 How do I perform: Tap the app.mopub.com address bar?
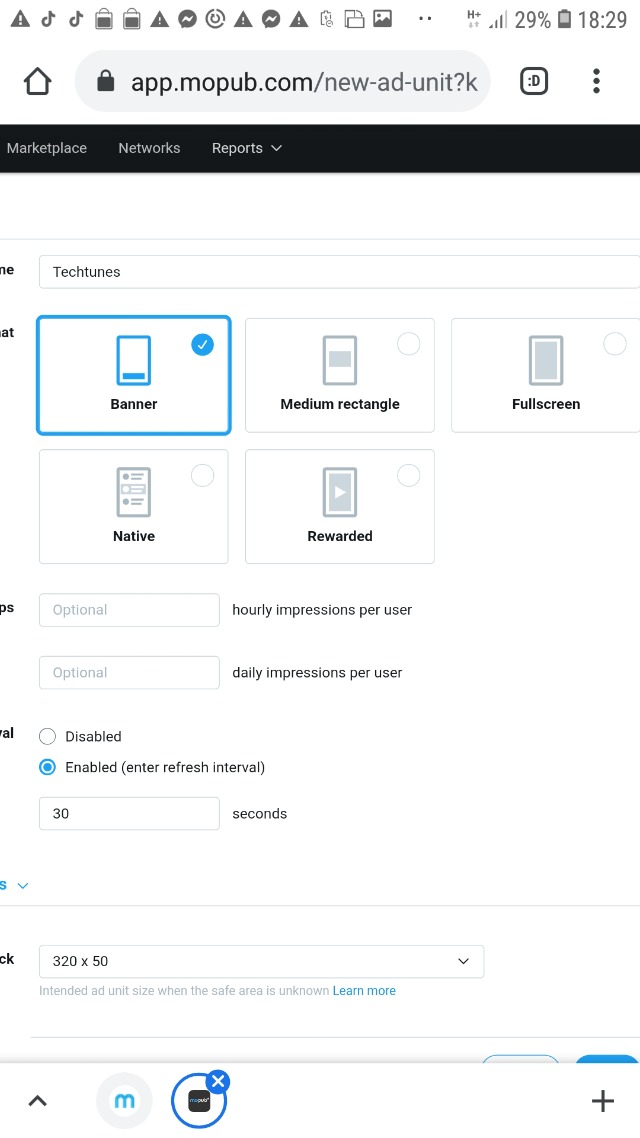tap(283, 81)
